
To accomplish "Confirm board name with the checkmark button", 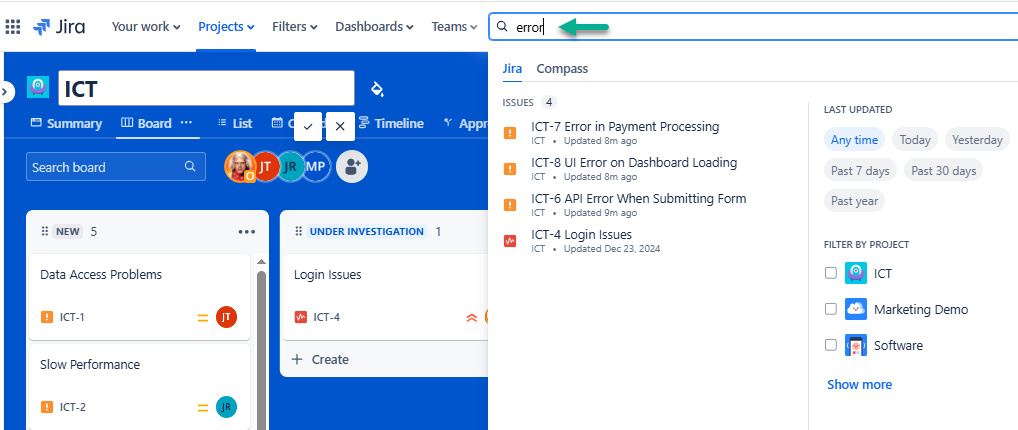I will 308,126.
